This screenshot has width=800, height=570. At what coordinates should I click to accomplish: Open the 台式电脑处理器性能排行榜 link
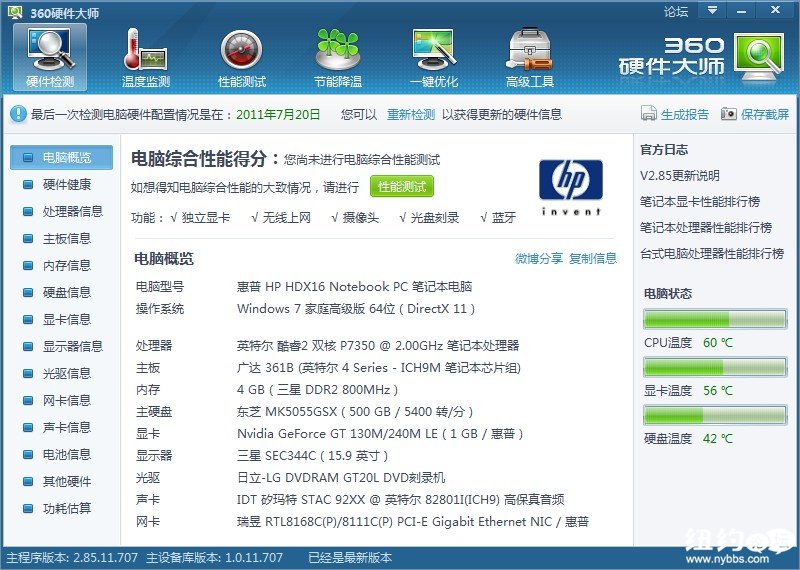pyautogui.click(x=712, y=254)
